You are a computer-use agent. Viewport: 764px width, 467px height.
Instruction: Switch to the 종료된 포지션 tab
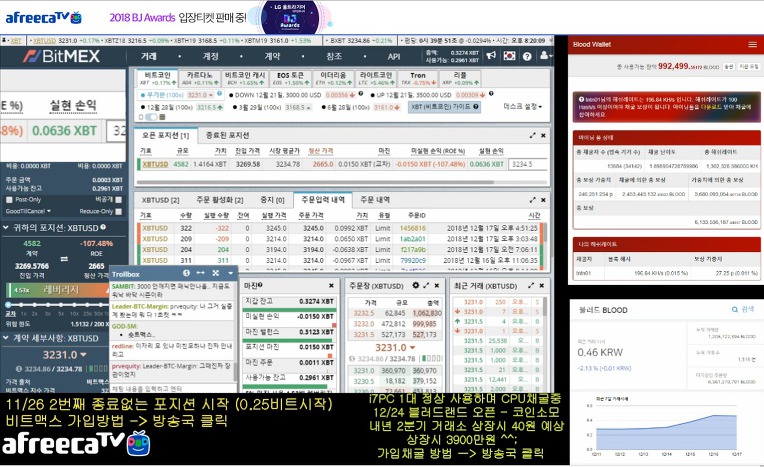pos(227,136)
